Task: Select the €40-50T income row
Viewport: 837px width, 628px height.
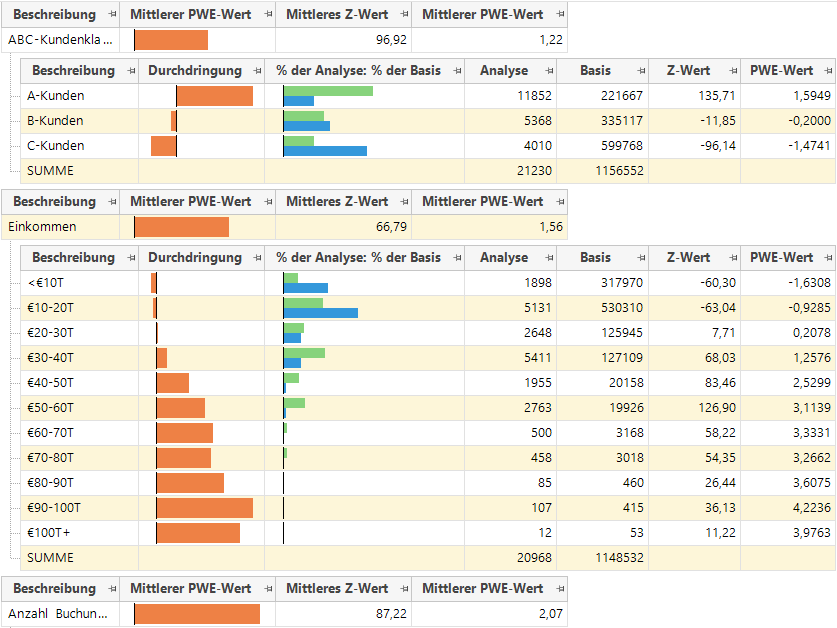Action: (428, 383)
